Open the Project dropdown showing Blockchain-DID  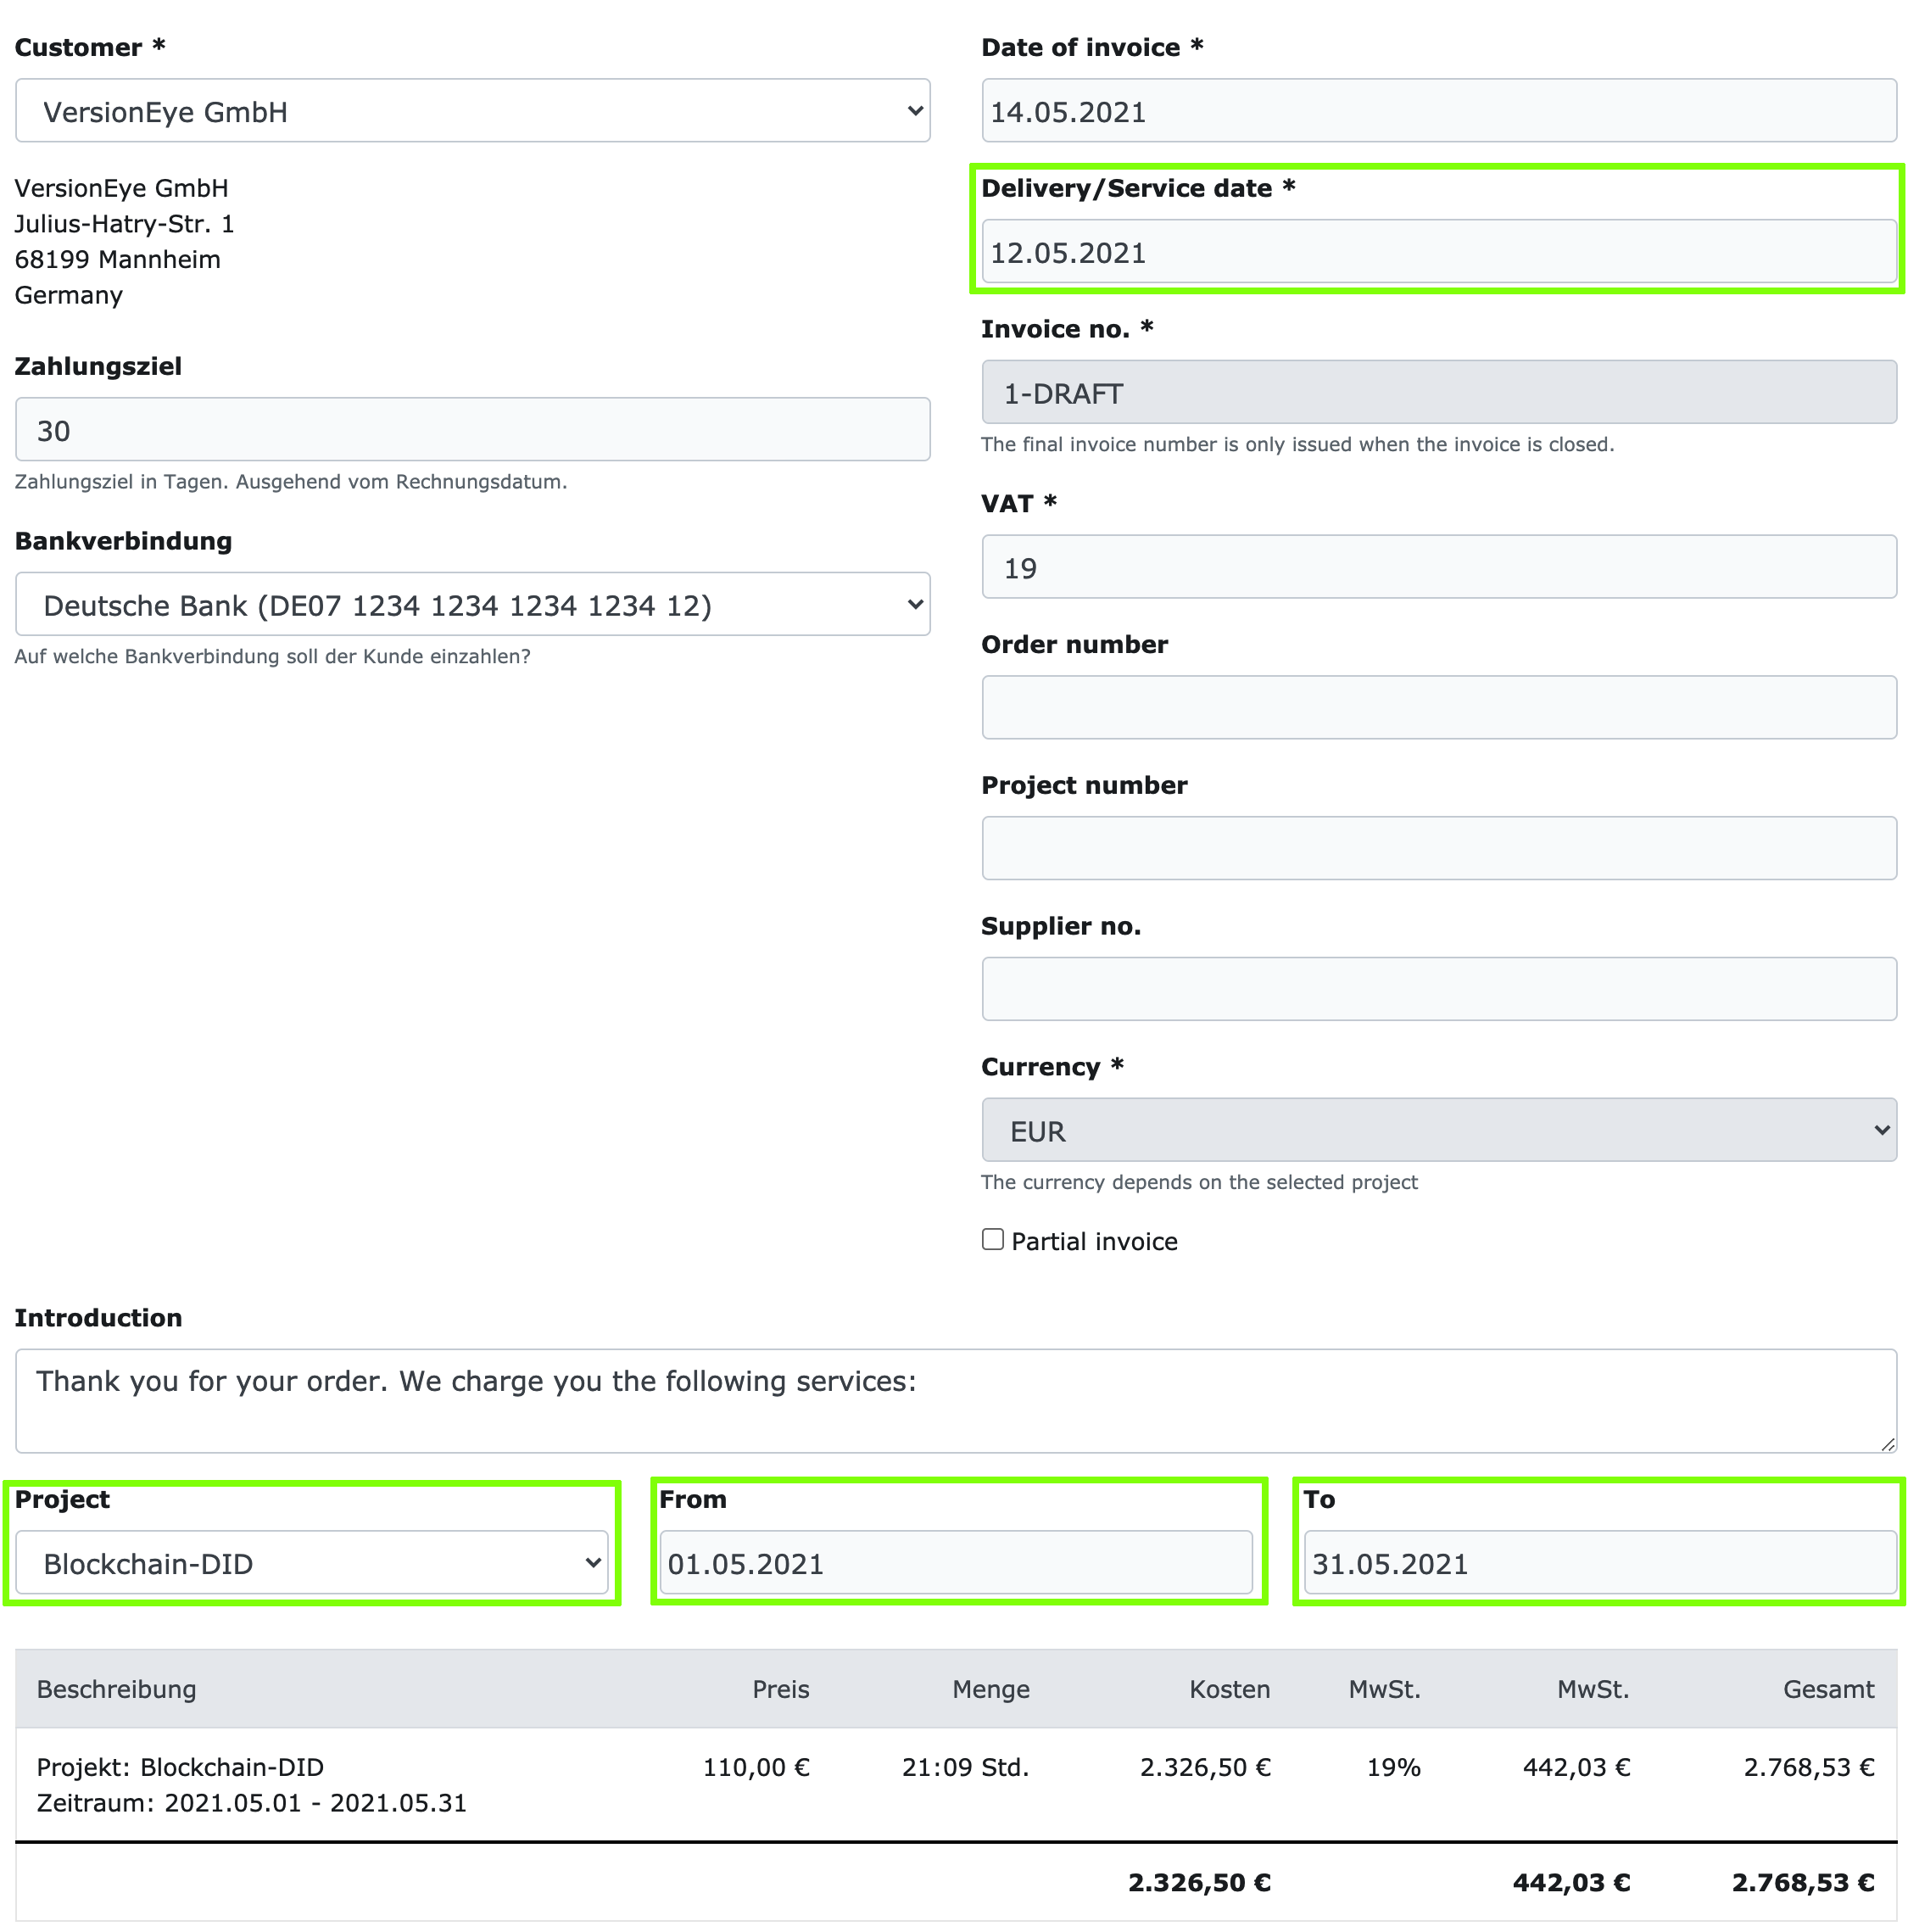click(x=311, y=1563)
